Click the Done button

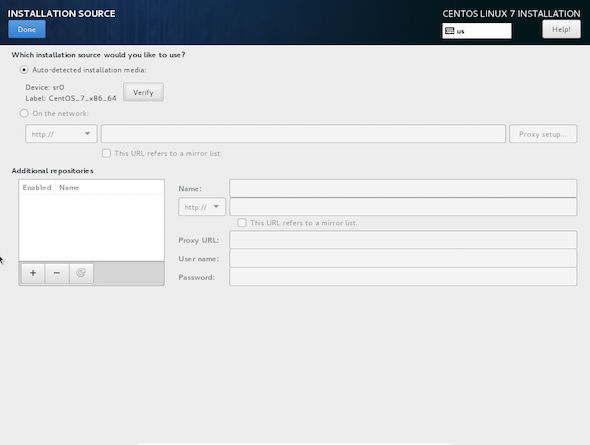[27, 29]
